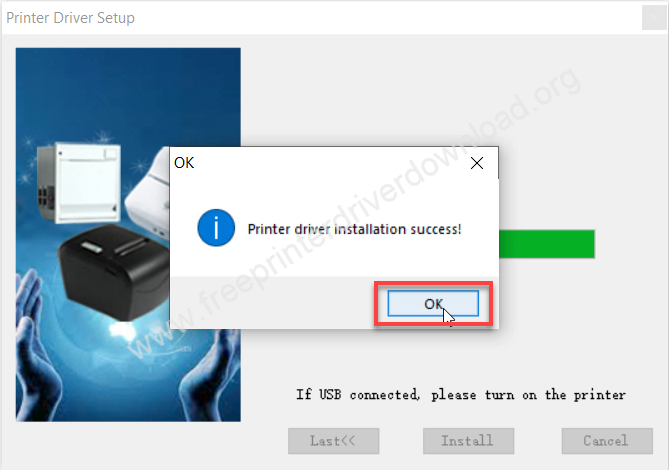669x470 pixels.
Task: Click the glowing light orb between the hands
Action: point(122,329)
